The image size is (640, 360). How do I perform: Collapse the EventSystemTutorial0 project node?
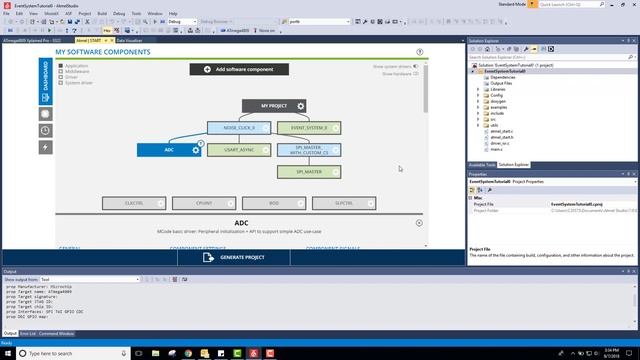click(473, 71)
